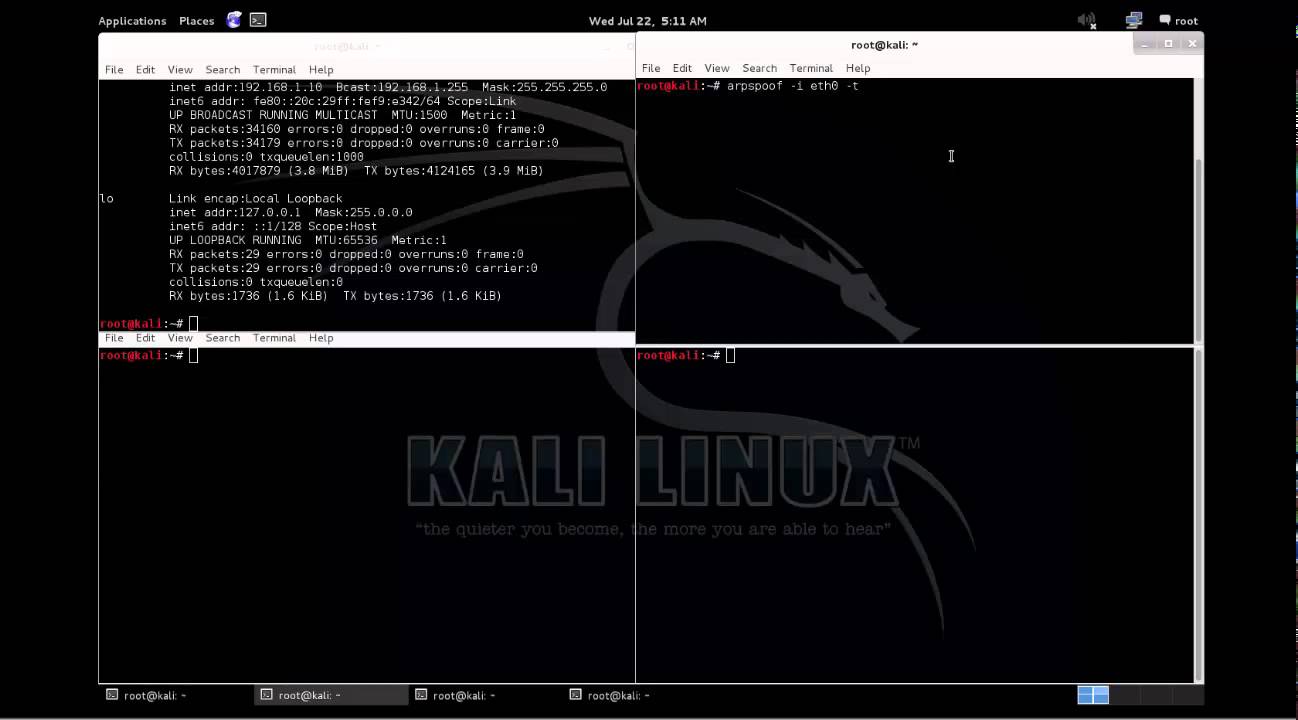This screenshot has width=1298, height=720.
Task: Open Help menu in the bottom-left terminal
Action: coord(321,338)
